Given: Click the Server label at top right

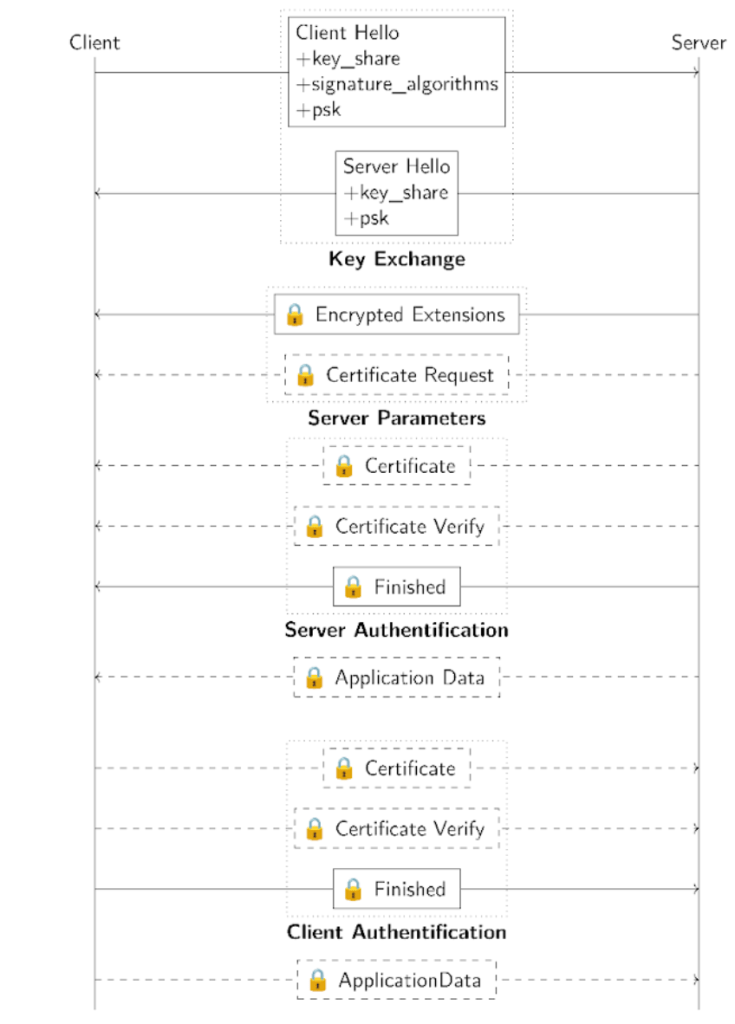Looking at the screenshot, I should click(698, 42).
